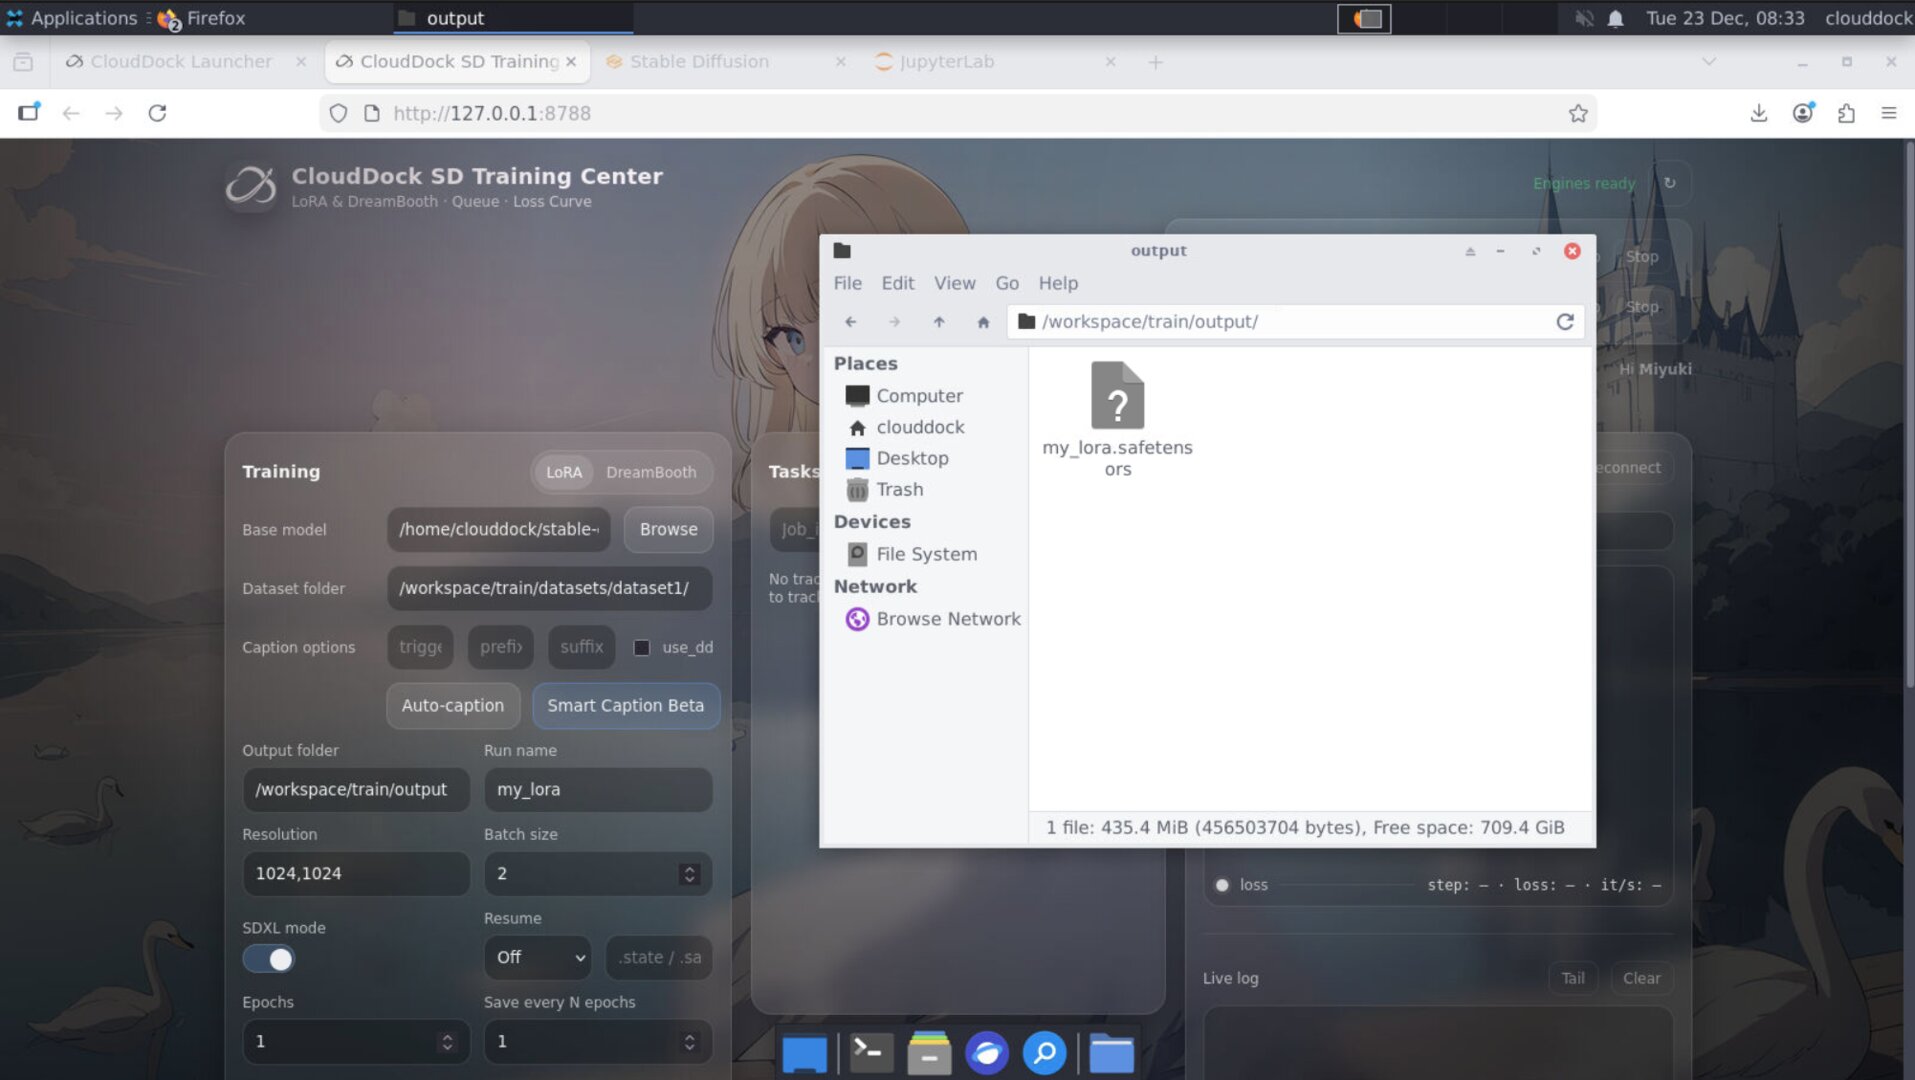Open the terminal from the taskbar dock

[869, 1053]
